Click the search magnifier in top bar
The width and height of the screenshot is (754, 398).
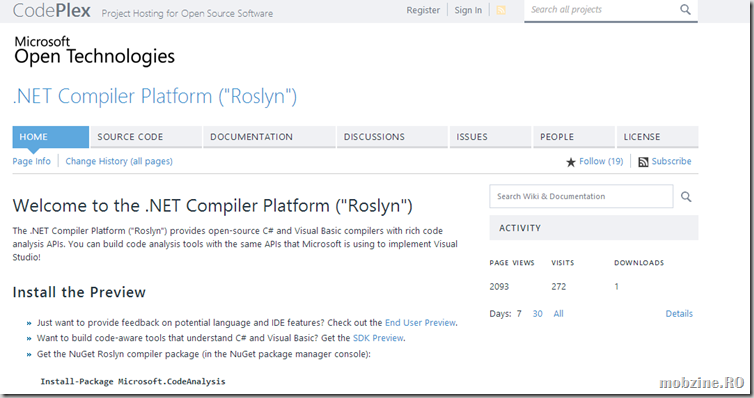tap(685, 9)
